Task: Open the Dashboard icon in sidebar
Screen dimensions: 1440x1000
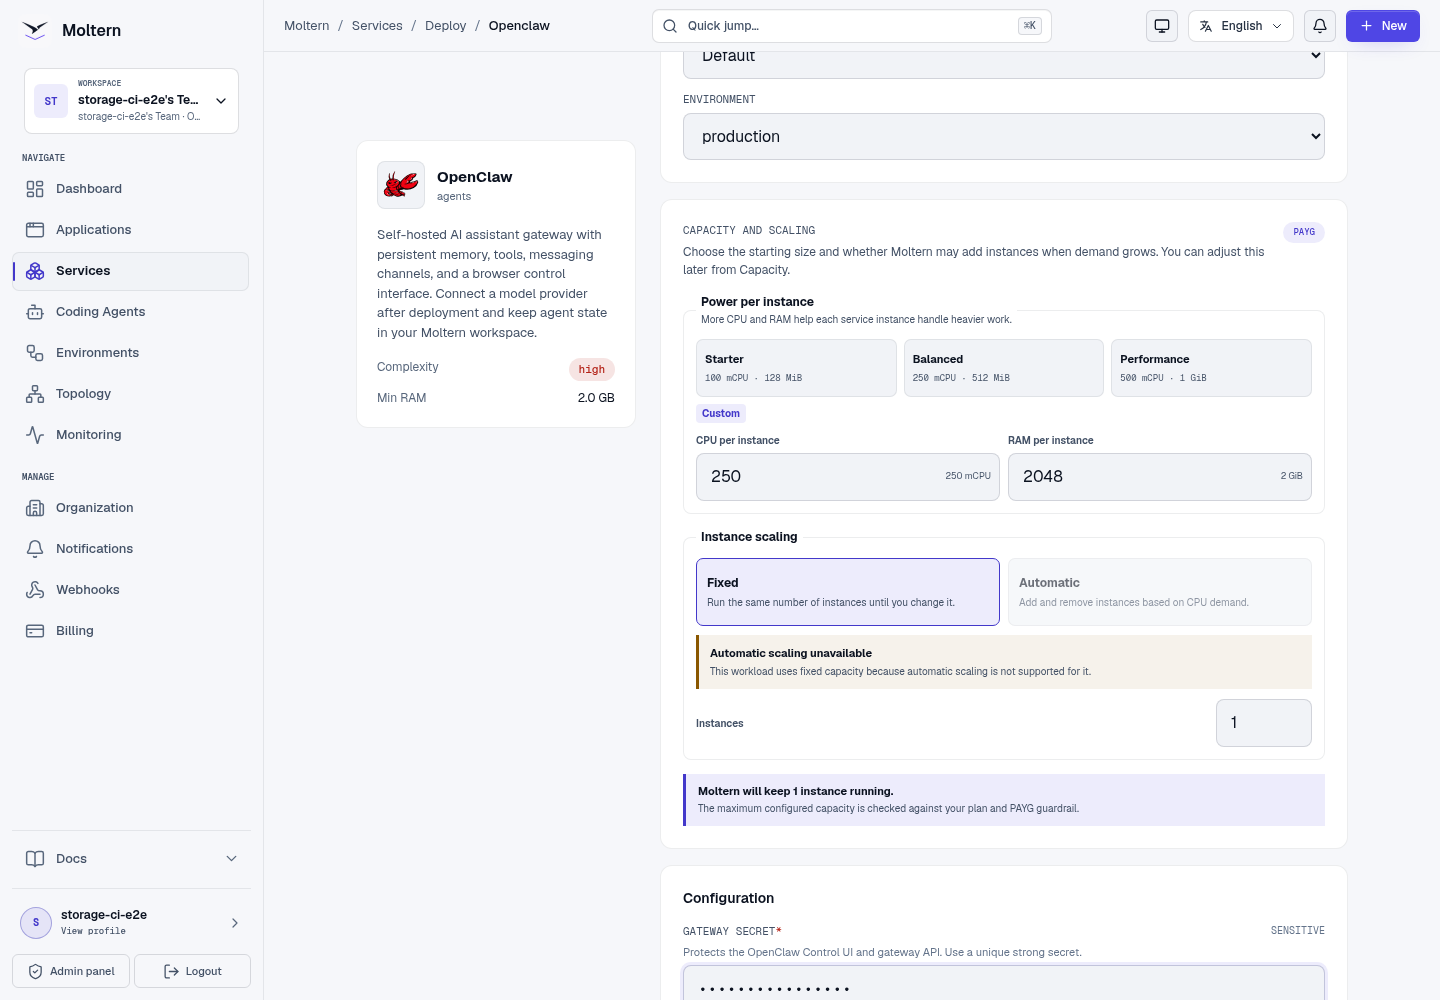Action: 35,189
